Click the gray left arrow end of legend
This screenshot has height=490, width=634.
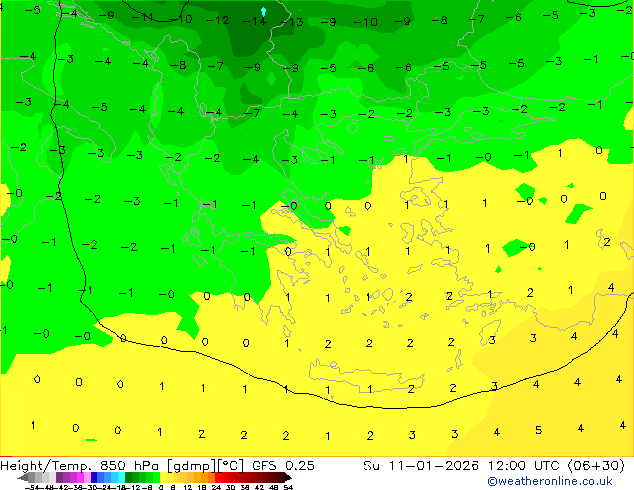pos(23,478)
